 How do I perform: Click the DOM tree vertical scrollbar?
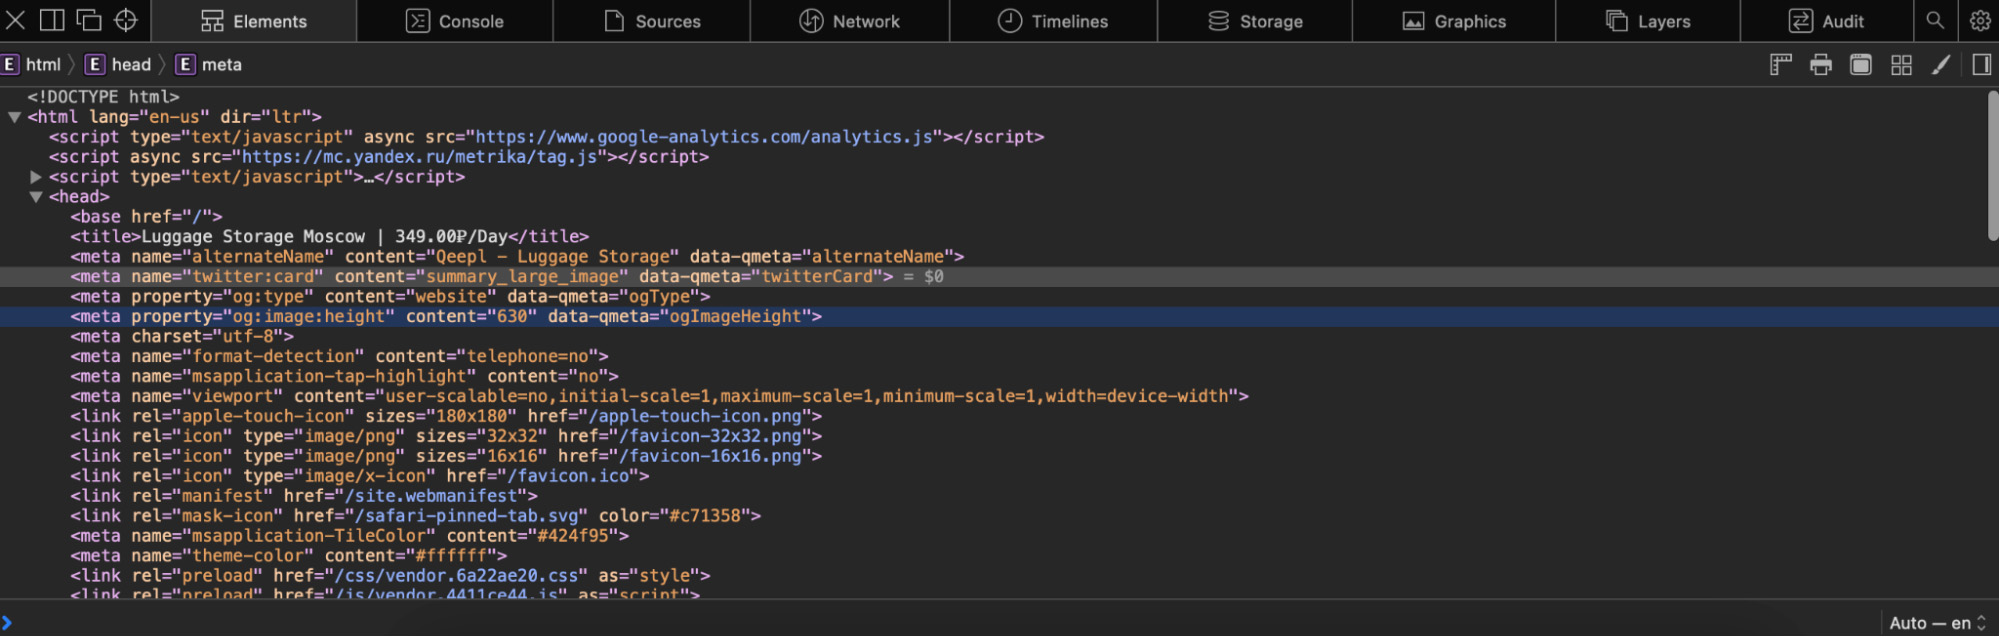[x=1992, y=167]
